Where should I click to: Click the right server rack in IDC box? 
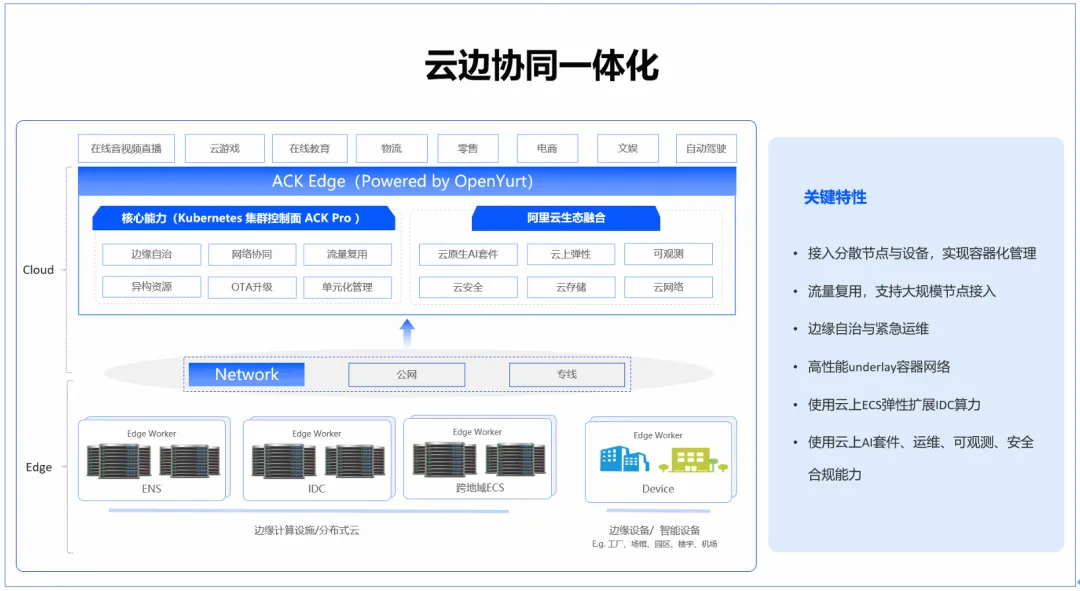click(355, 461)
